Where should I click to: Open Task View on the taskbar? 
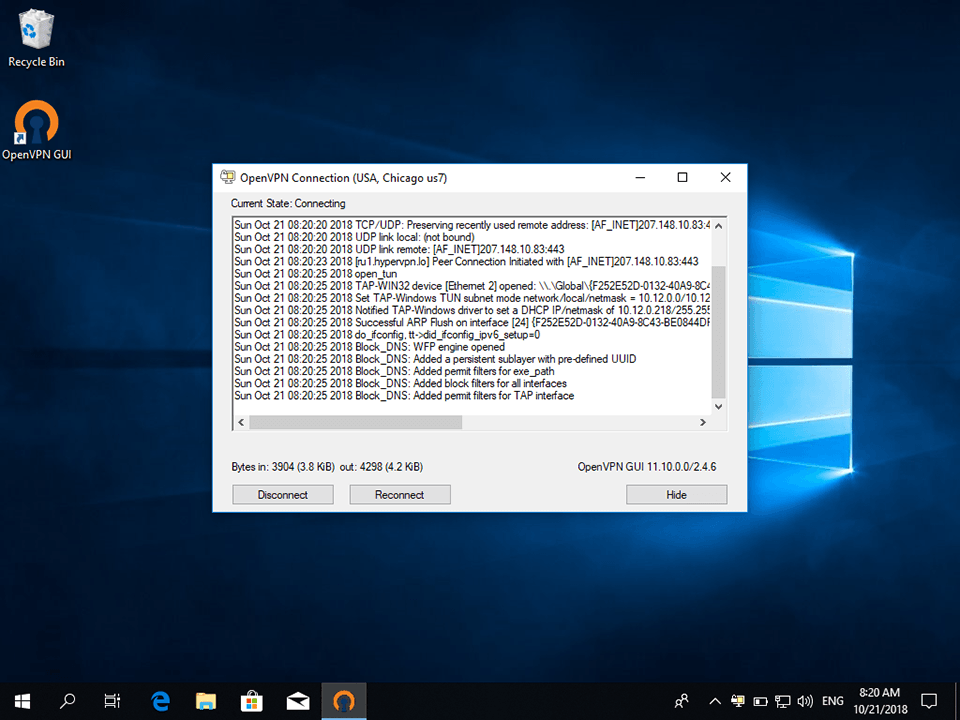click(112, 701)
